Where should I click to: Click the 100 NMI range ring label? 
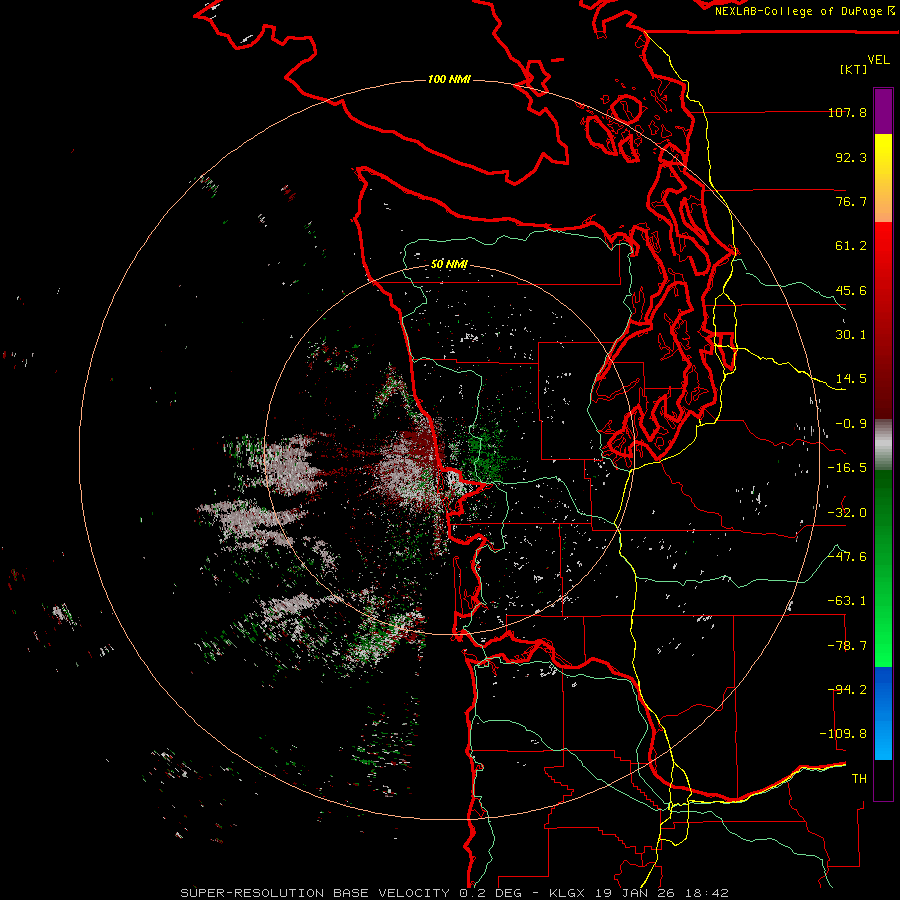[x=449, y=79]
